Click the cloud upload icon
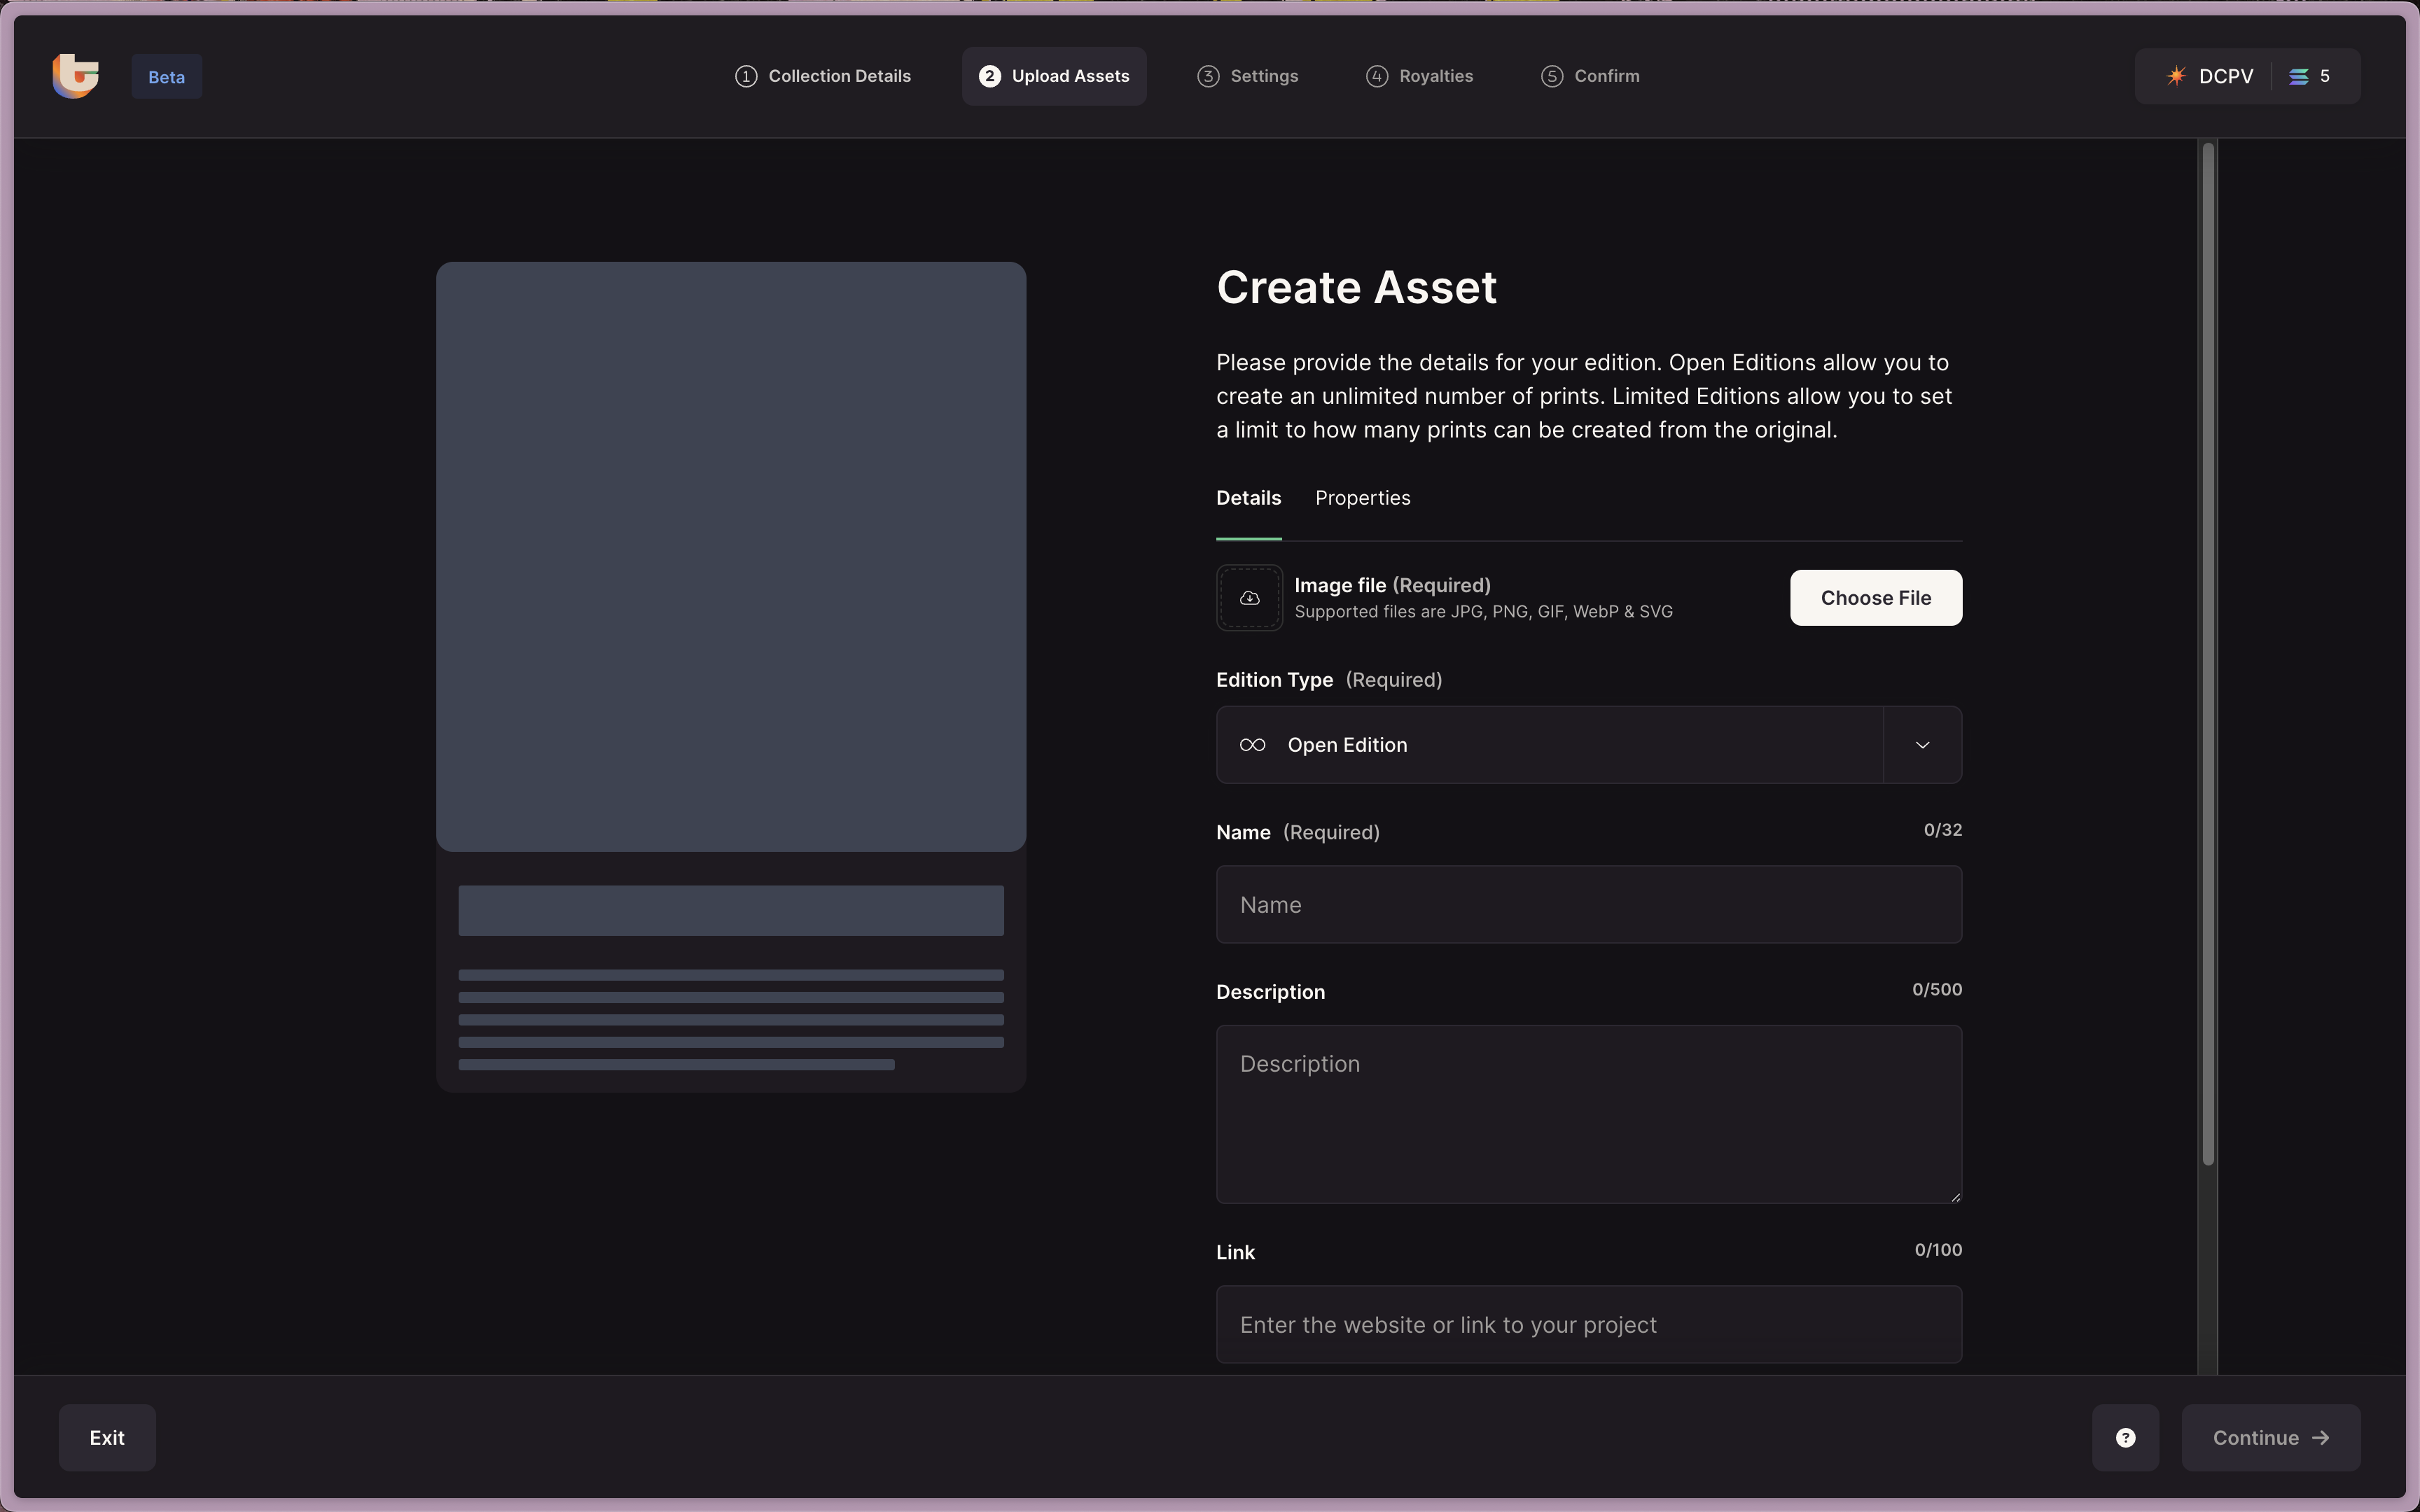Viewport: 2420px width, 1512px height. point(1249,598)
